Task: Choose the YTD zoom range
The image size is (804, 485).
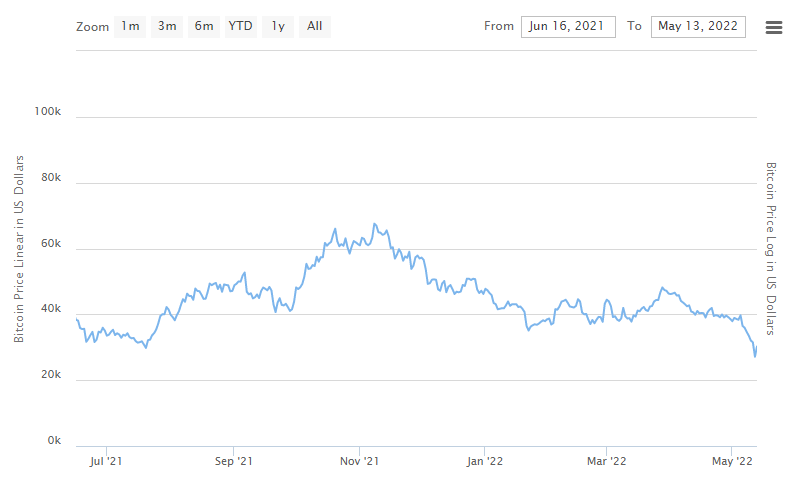Action: coord(241,27)
